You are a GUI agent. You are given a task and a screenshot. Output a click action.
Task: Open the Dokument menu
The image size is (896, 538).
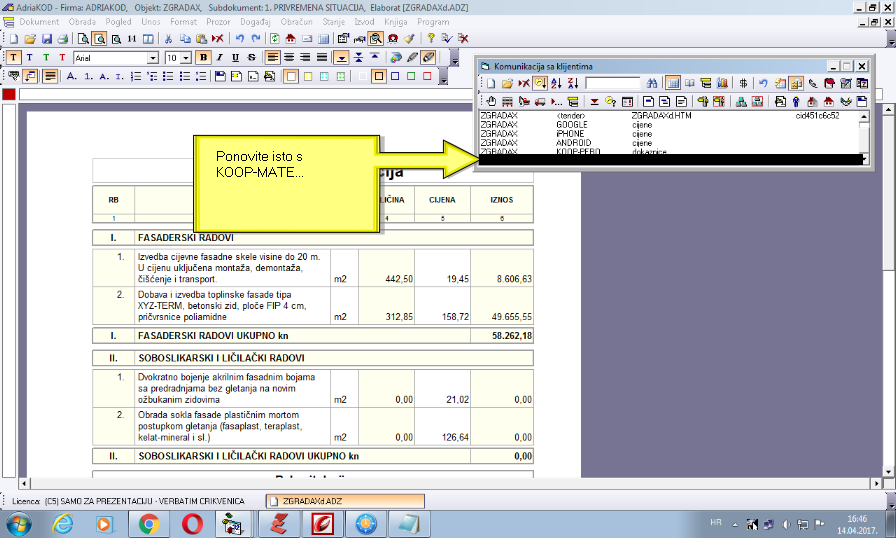click(39, 22)
